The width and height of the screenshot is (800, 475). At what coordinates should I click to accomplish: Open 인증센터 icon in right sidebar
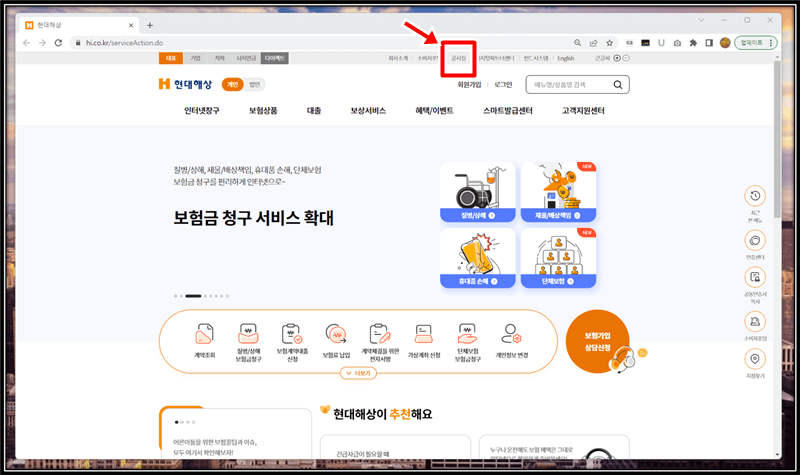click(755, 240)
